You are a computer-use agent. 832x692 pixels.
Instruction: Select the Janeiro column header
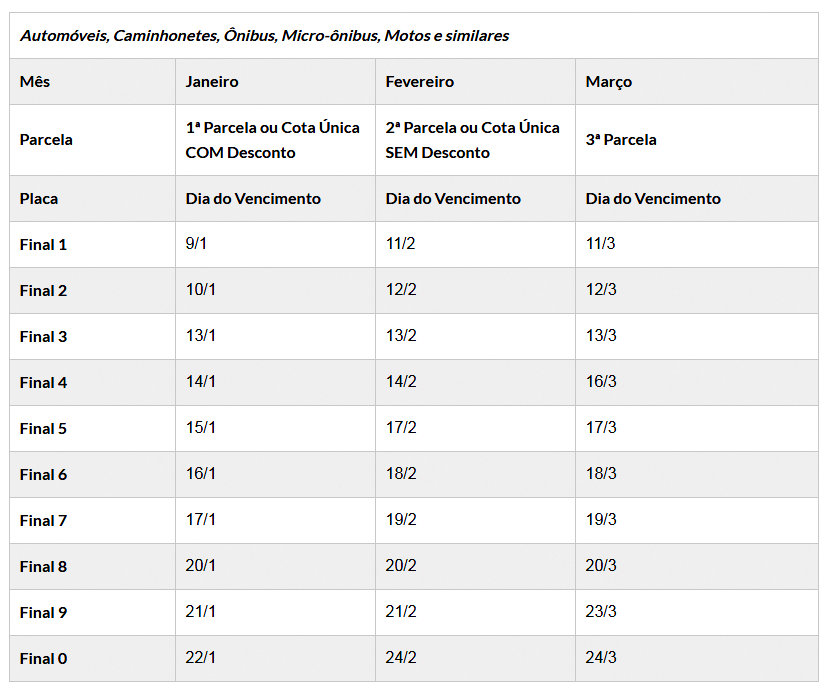(212, 82)
